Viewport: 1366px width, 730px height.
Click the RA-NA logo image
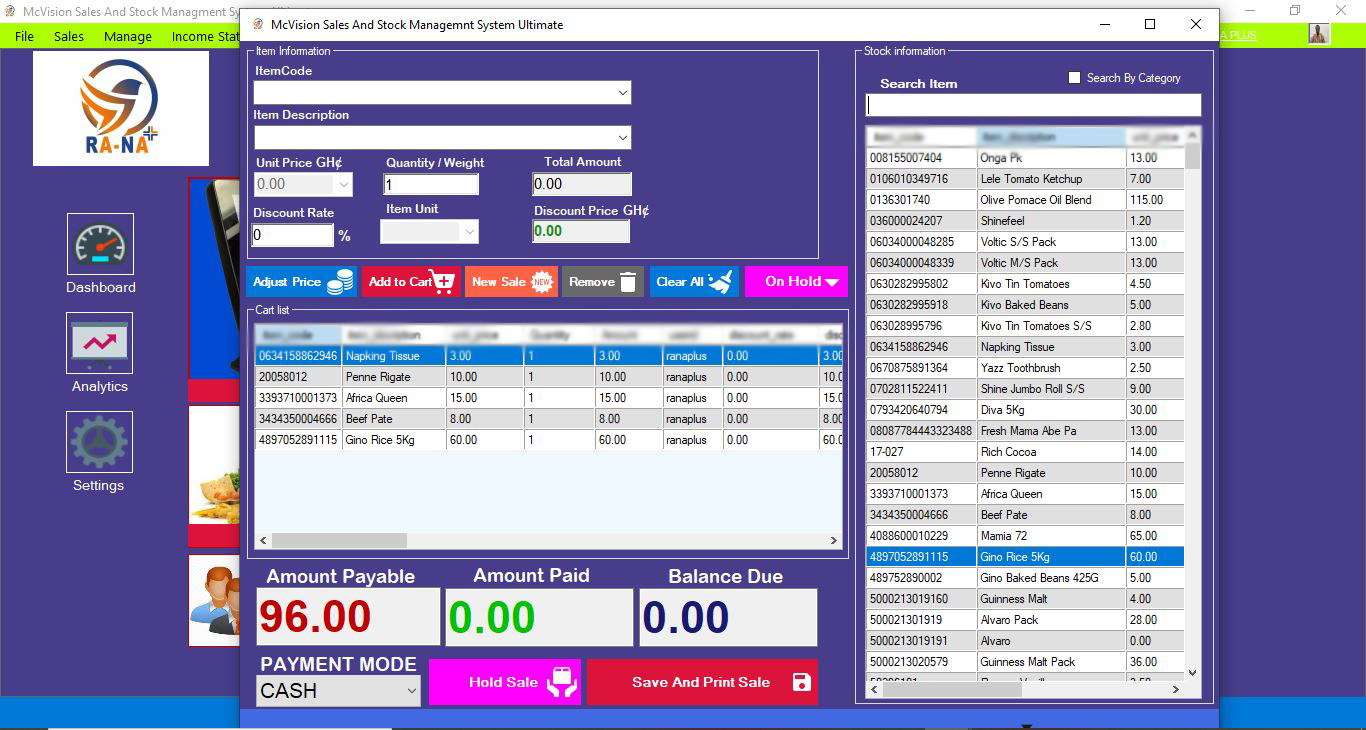coord(121,108)
